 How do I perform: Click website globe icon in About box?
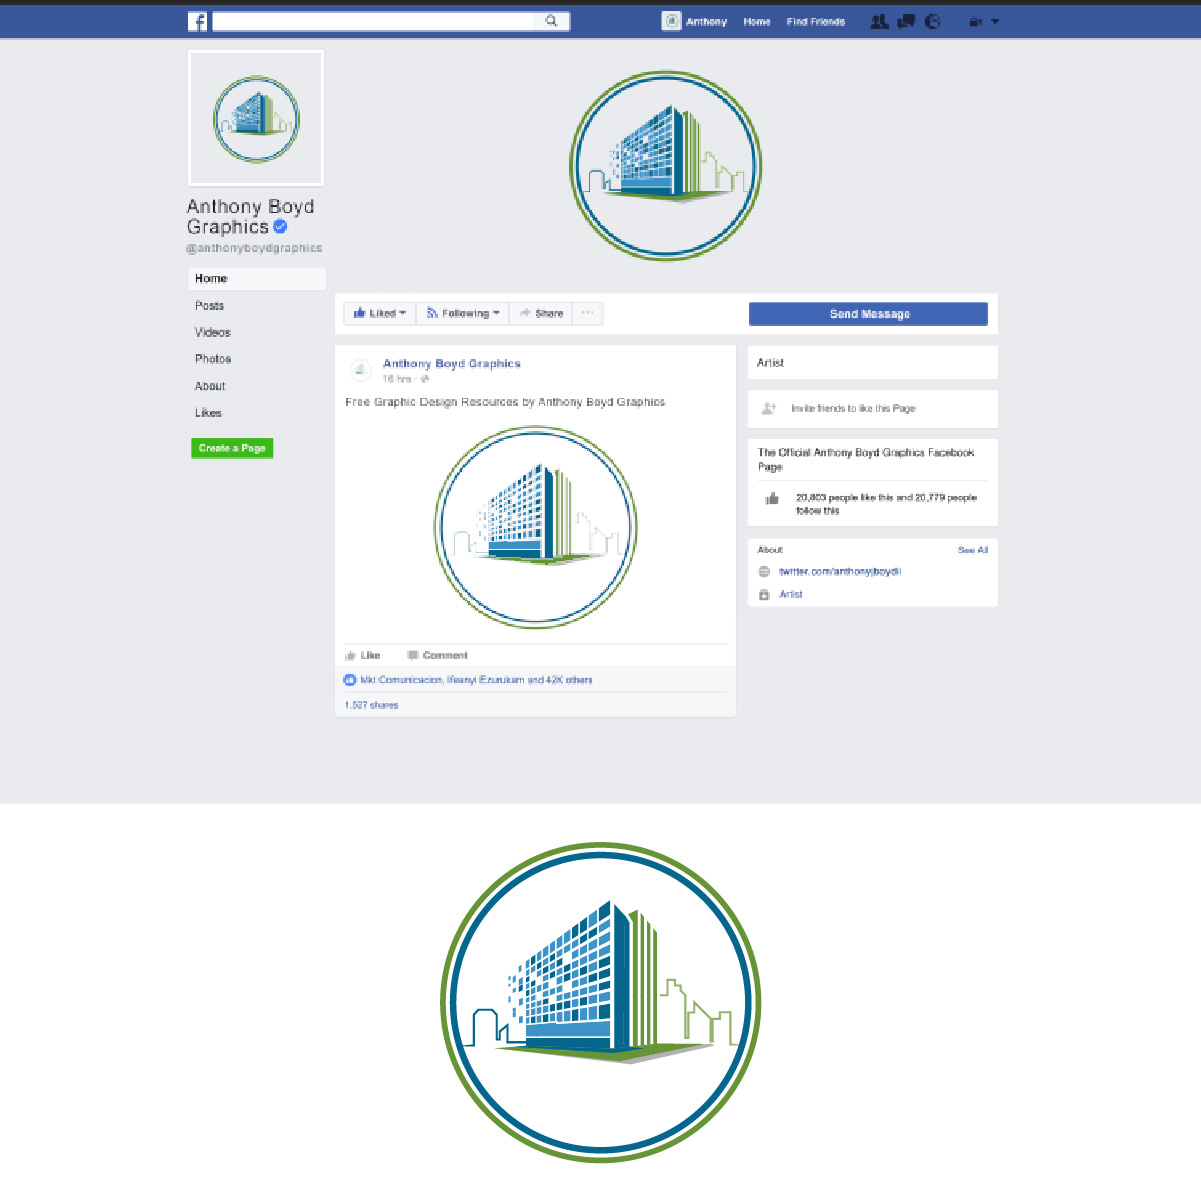coord(764,572)
